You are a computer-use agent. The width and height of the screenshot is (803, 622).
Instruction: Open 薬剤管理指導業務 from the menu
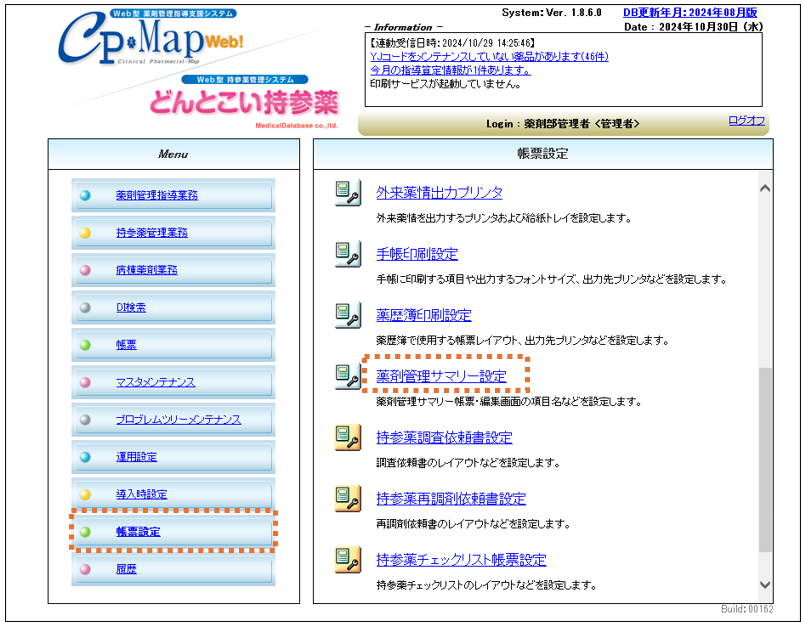[156, 195]
